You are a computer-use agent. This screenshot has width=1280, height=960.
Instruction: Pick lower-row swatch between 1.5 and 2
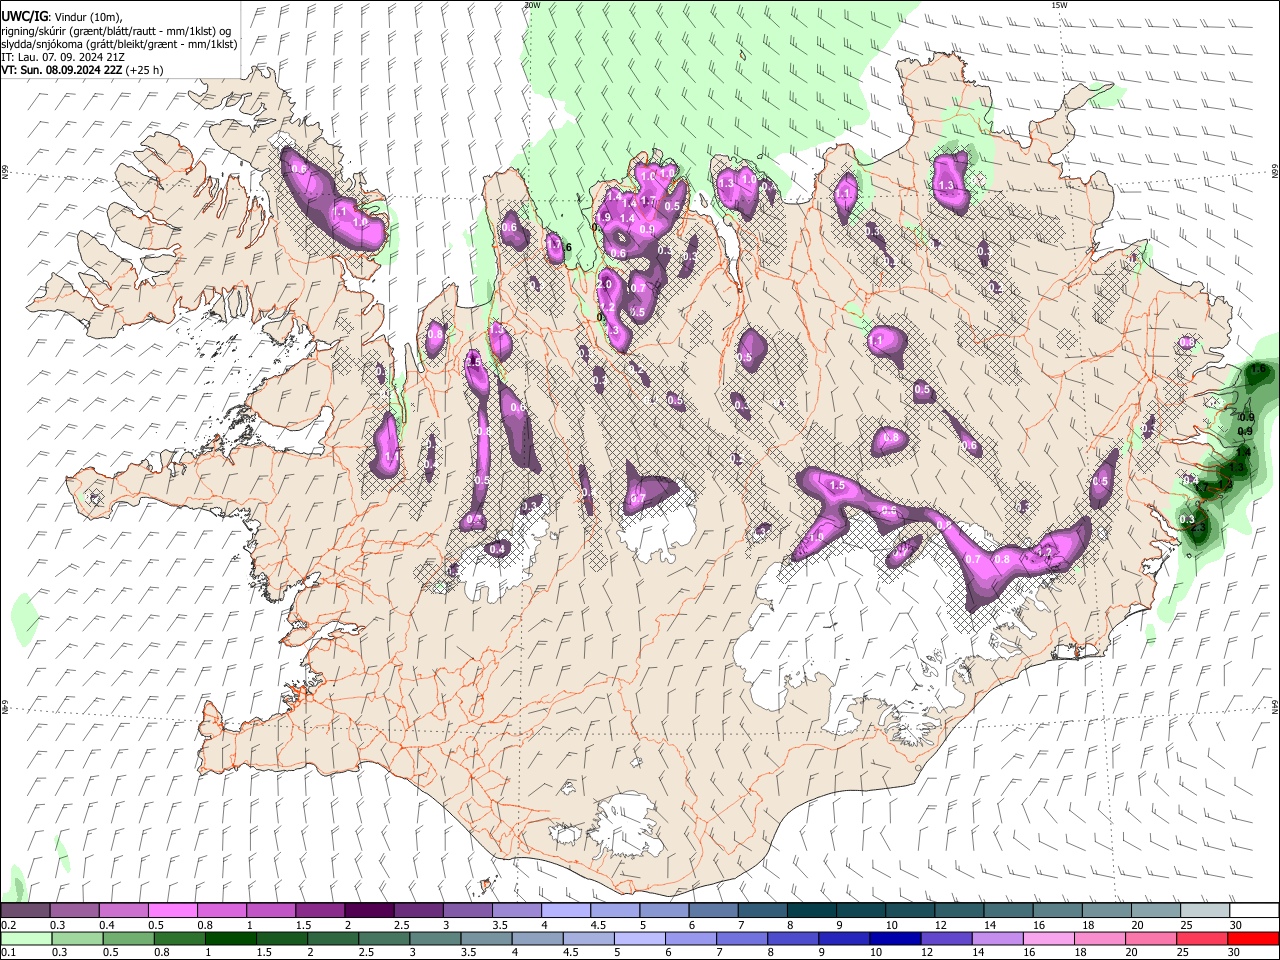(281, 938)
